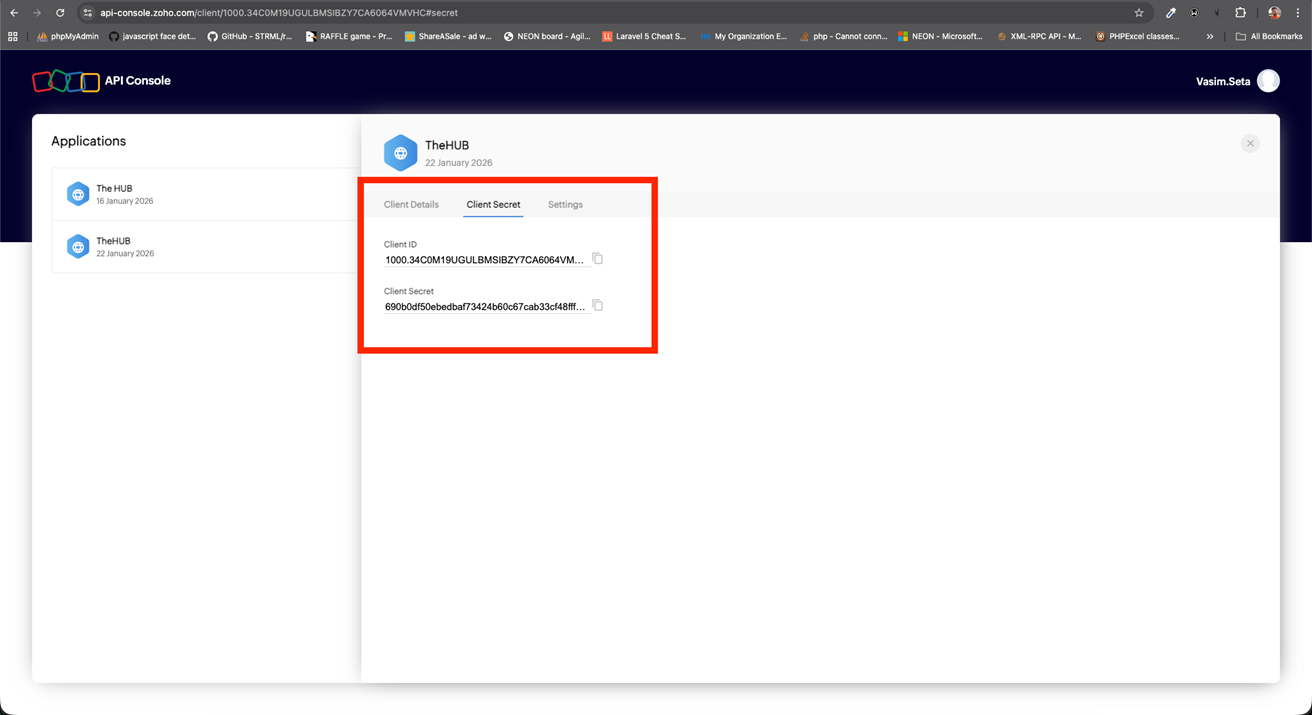Open the phpMyAdmin bookmark

click(x=68, y=37)
